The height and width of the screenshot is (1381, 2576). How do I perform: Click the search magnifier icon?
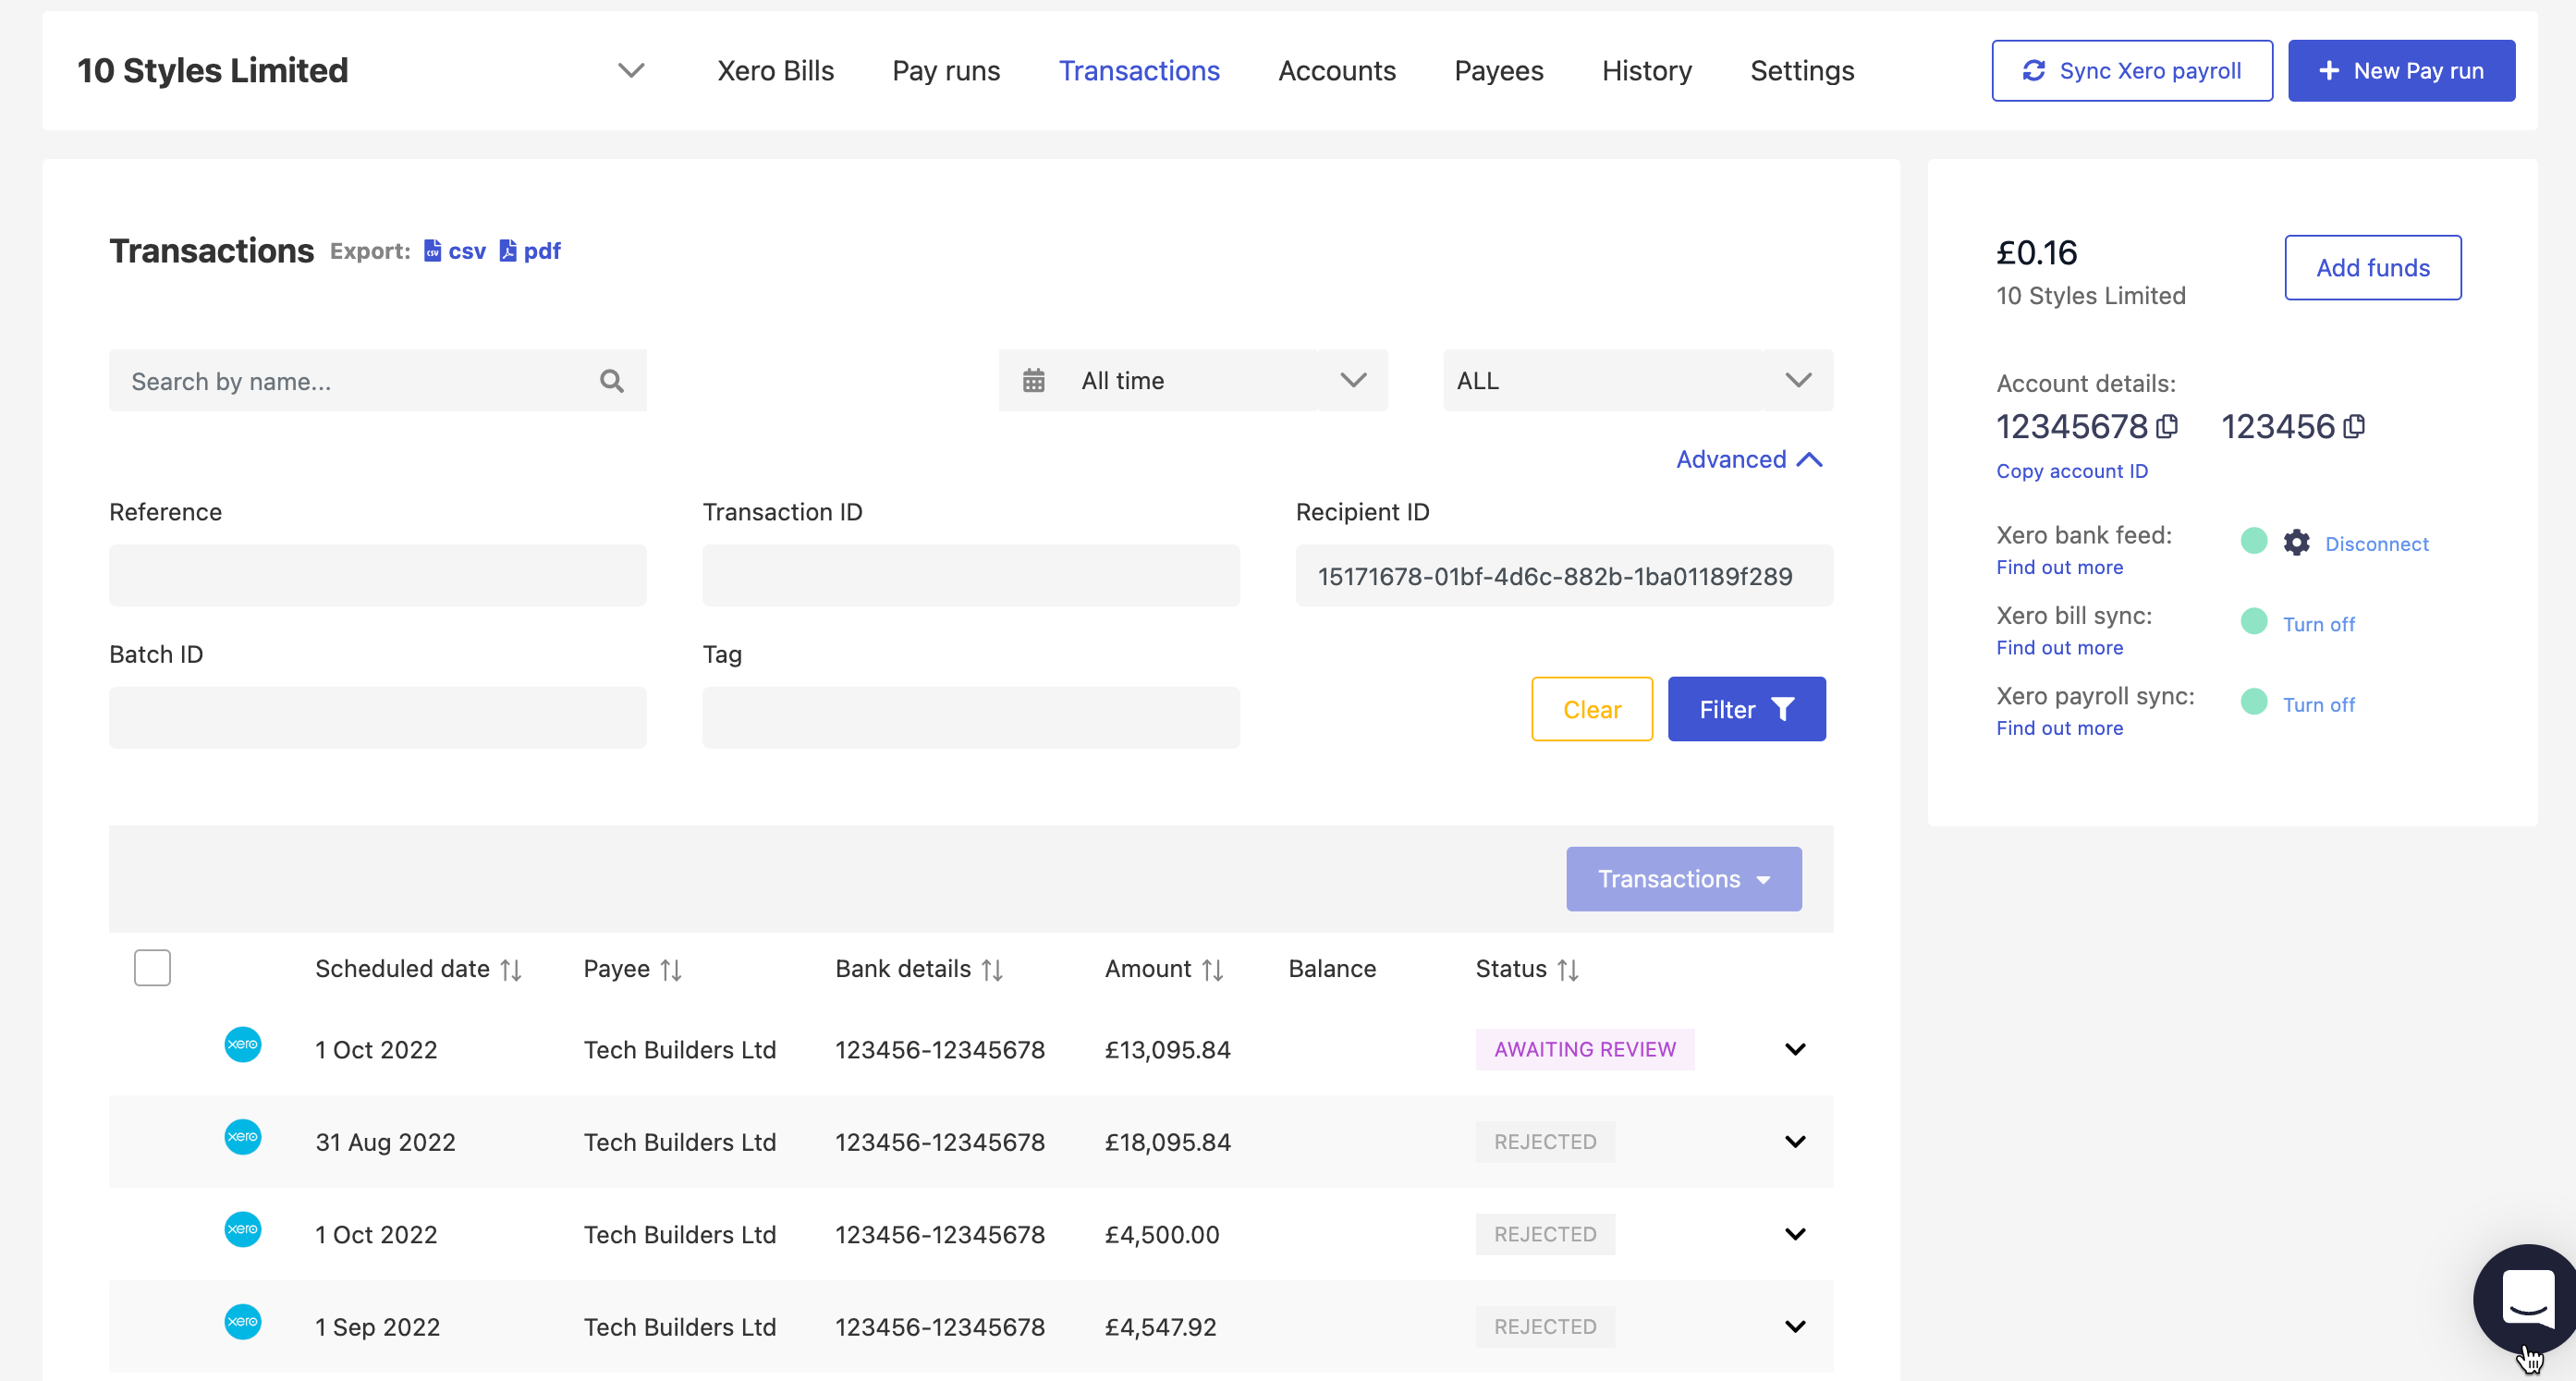pos(611,381)
